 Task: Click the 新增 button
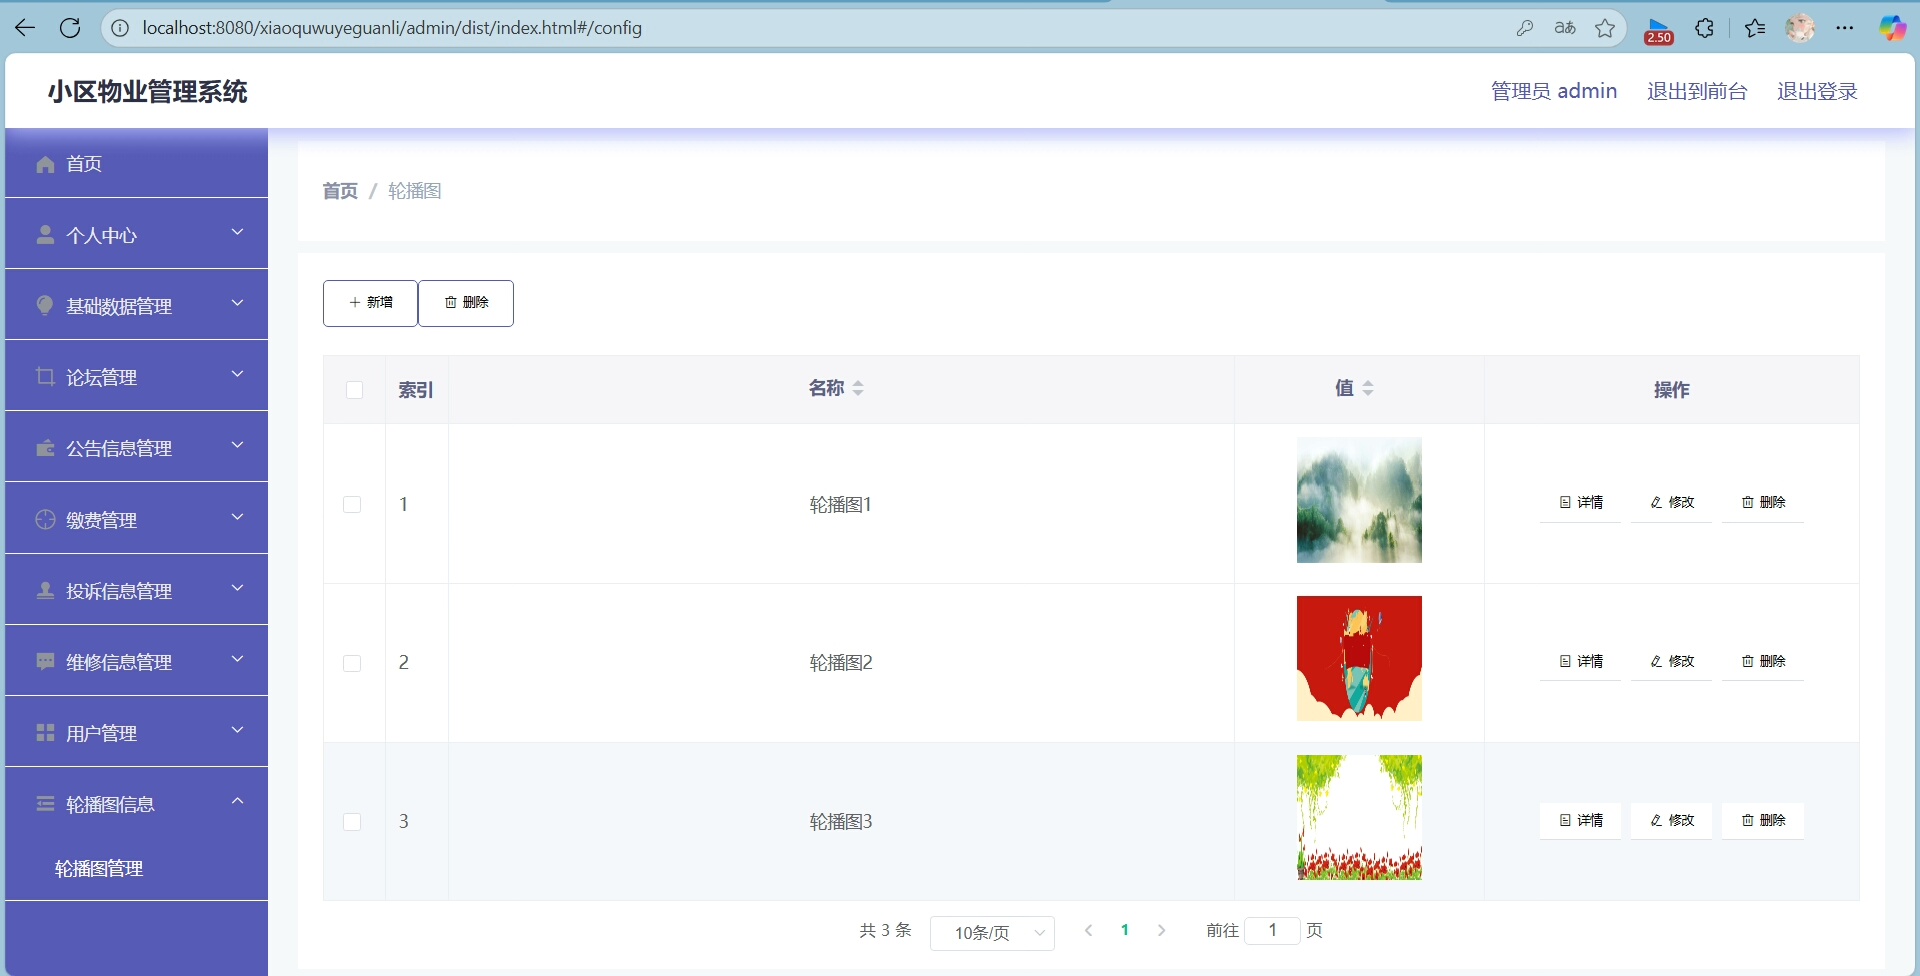pos(370,303)
